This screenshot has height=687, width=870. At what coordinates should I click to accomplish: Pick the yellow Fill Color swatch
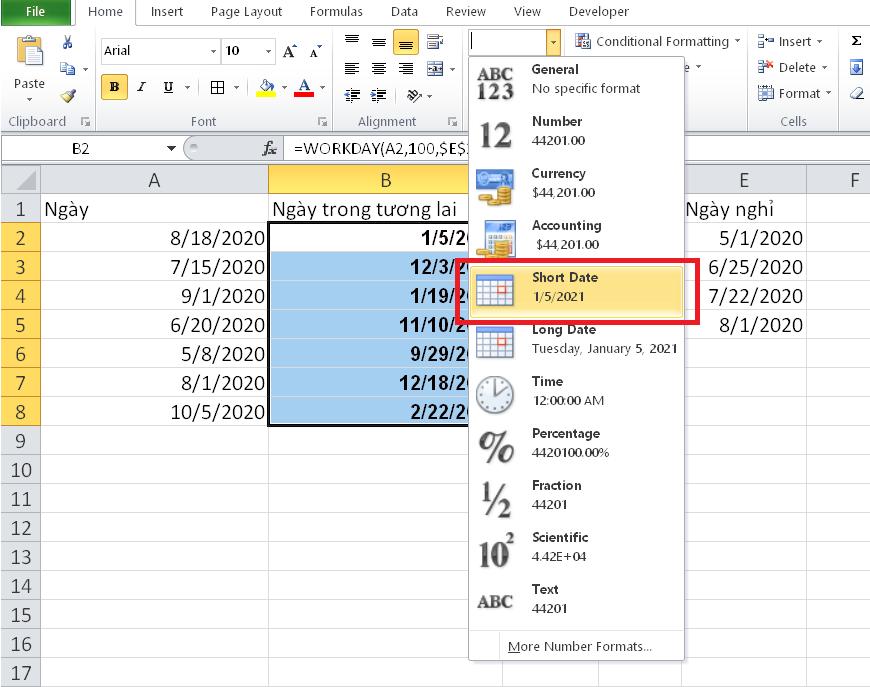pyautogui.click(x=268, y=88)
